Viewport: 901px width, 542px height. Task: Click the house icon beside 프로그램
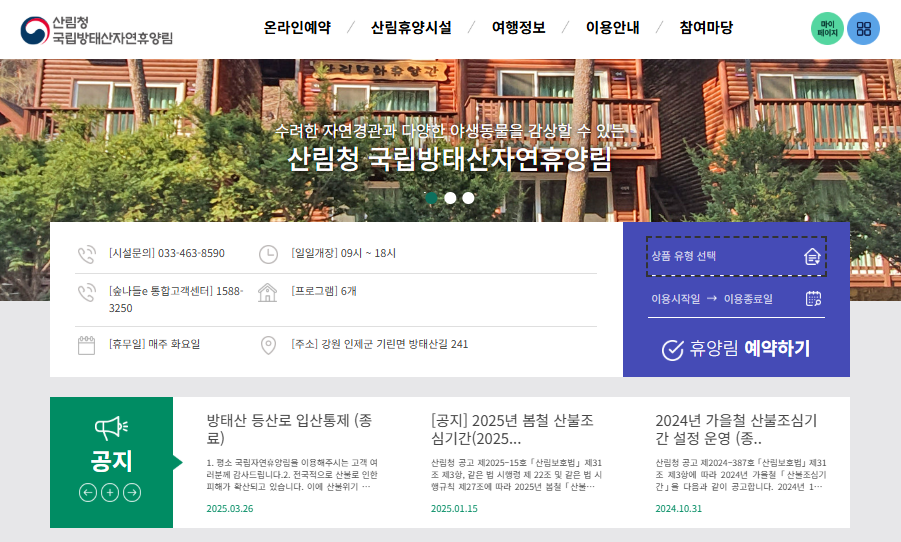coord(268,292)
